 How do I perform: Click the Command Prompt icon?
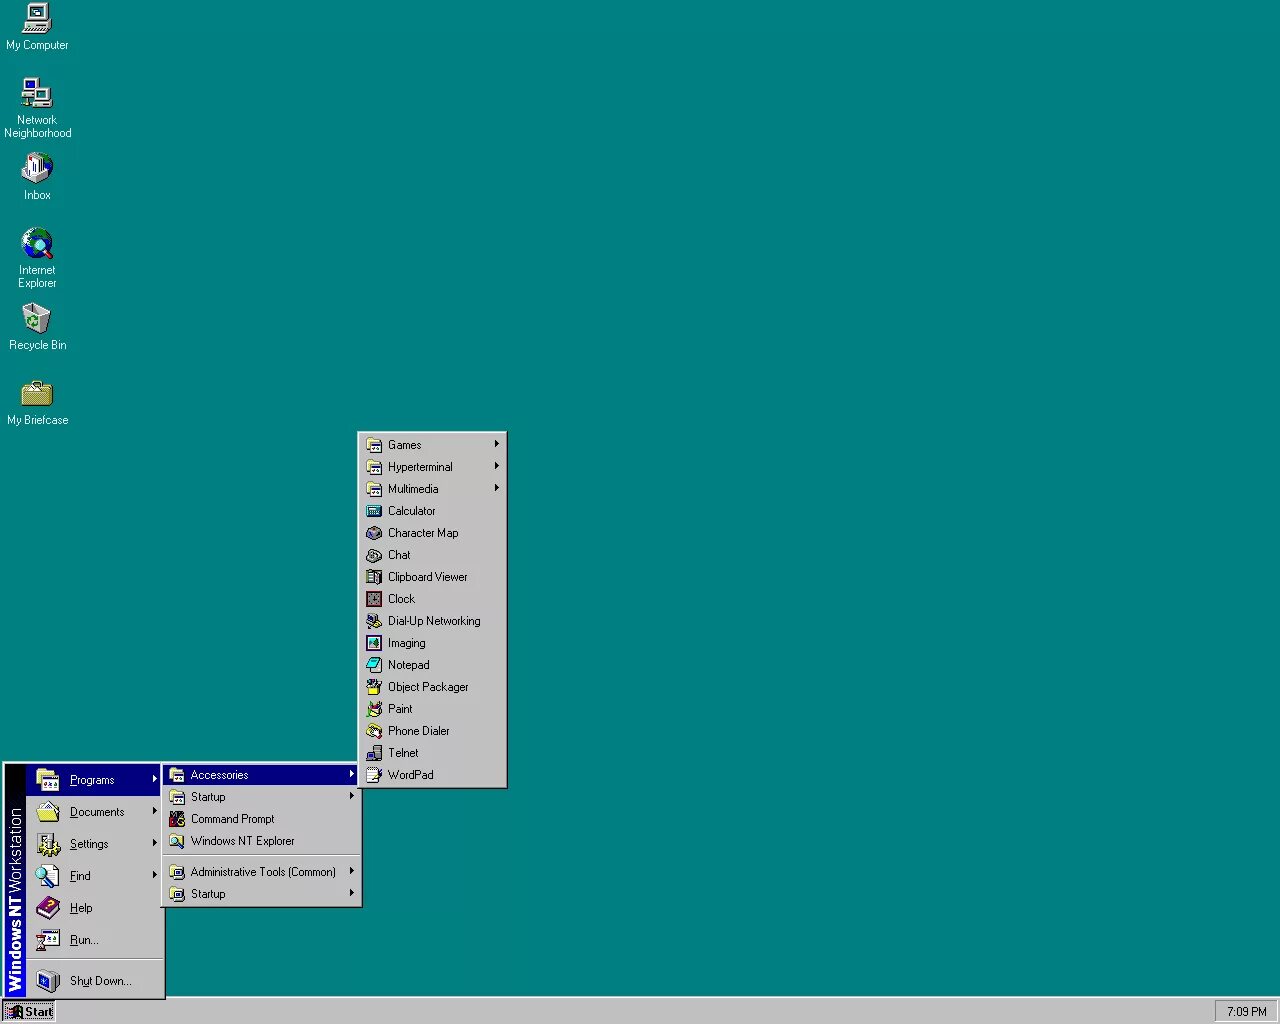[177, 819]
